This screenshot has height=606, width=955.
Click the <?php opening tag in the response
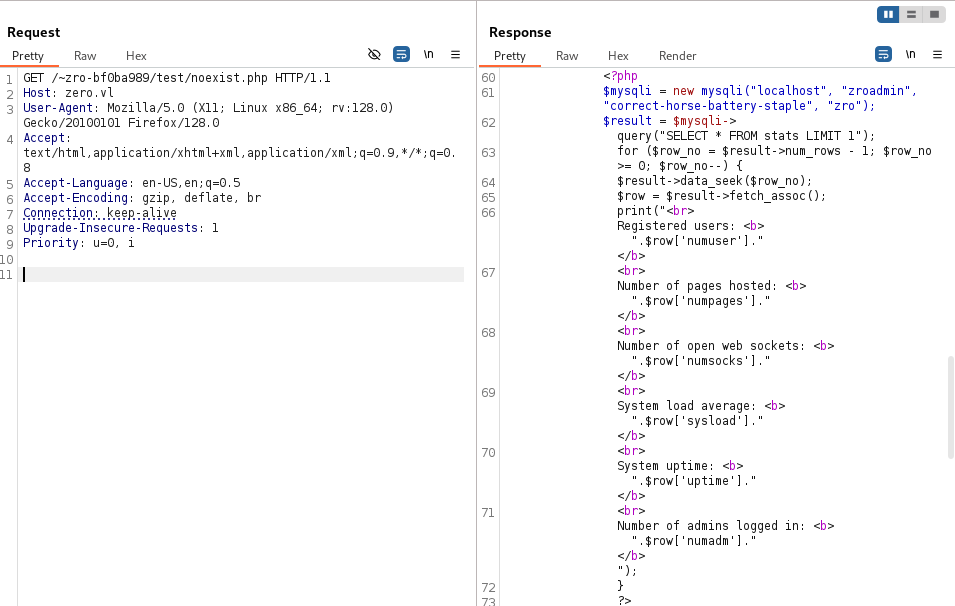click(x=620, y=76)
